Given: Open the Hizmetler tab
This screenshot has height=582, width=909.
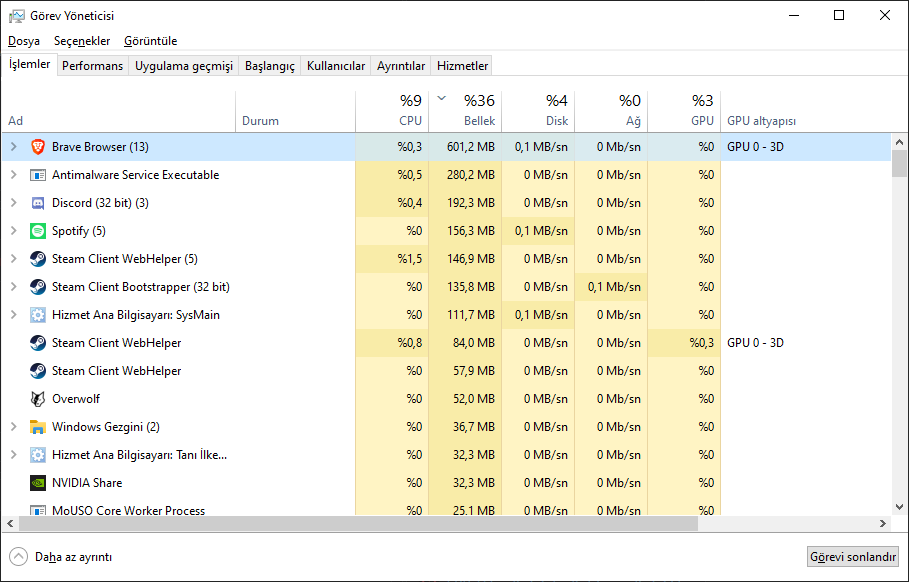Looking at the screenshot, I should (x=462, y=66).
